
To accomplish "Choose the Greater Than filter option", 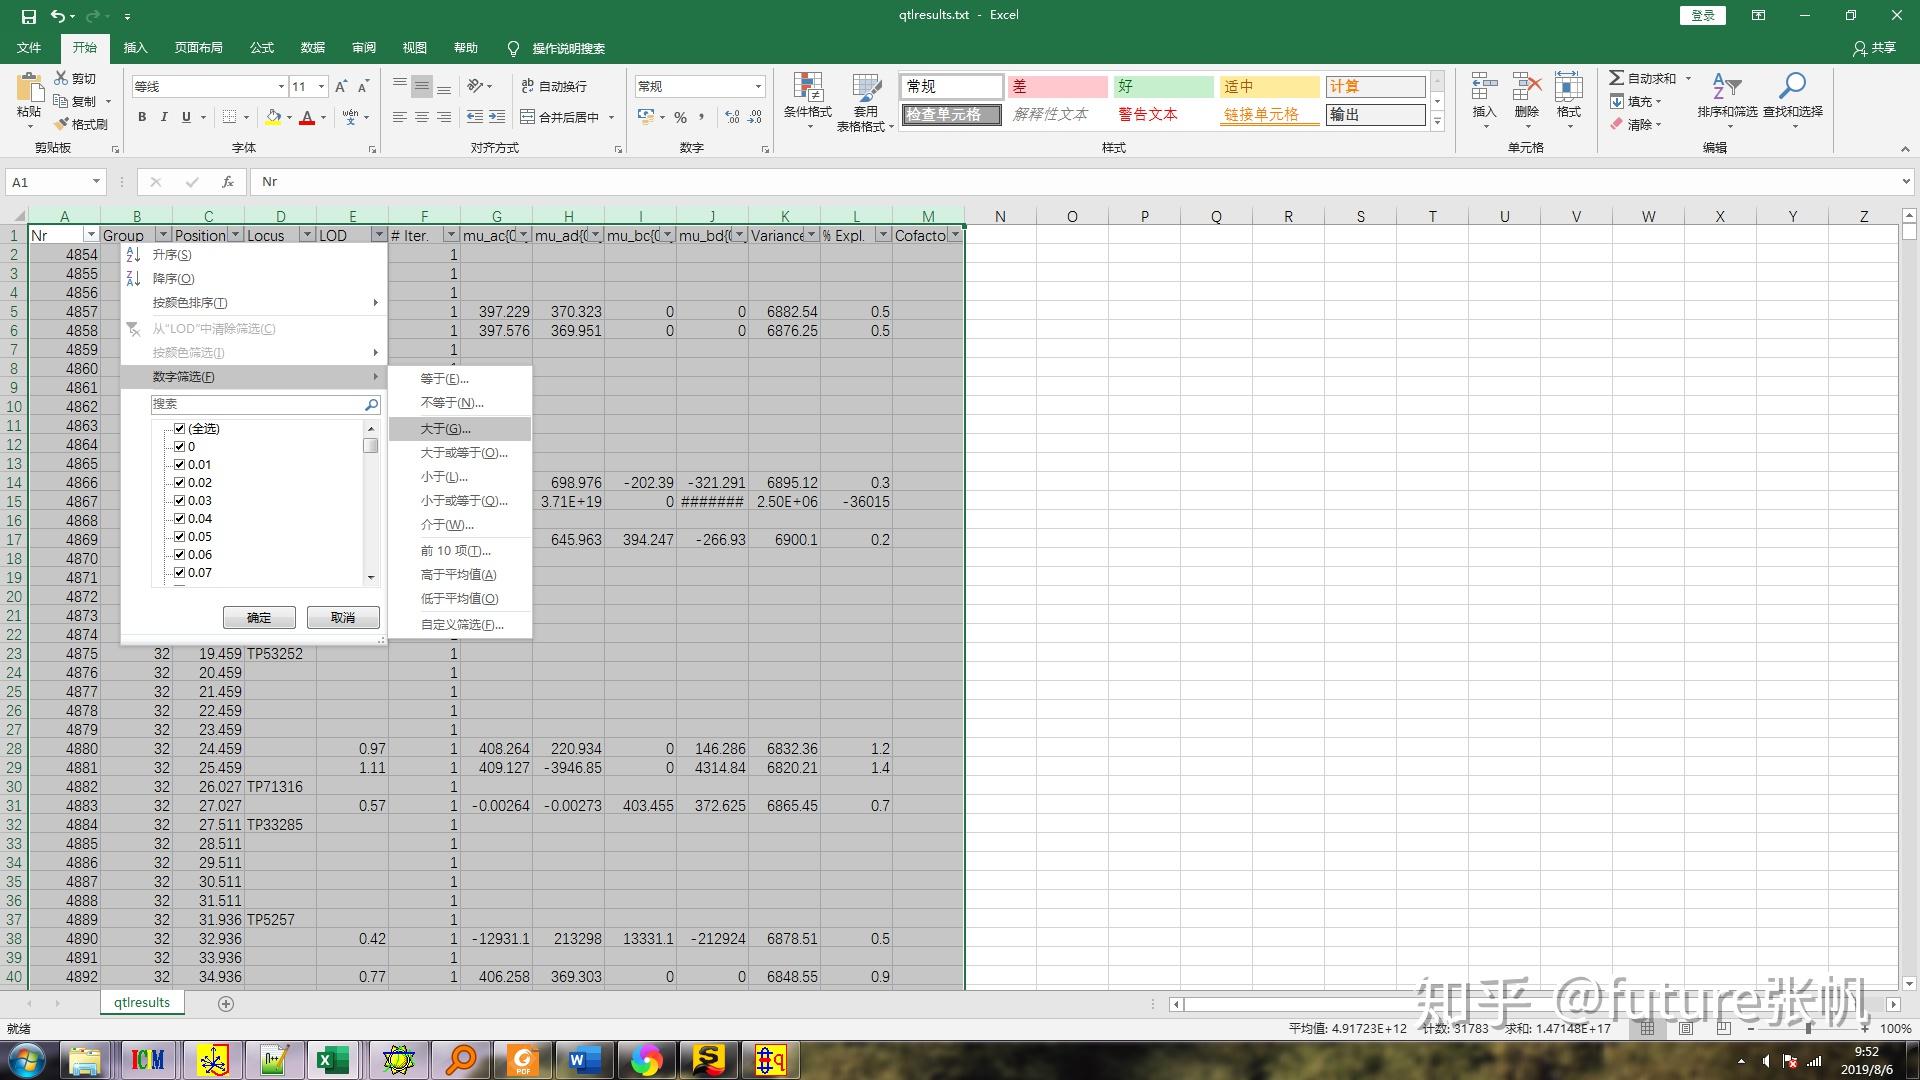I will tap(445, 429).
